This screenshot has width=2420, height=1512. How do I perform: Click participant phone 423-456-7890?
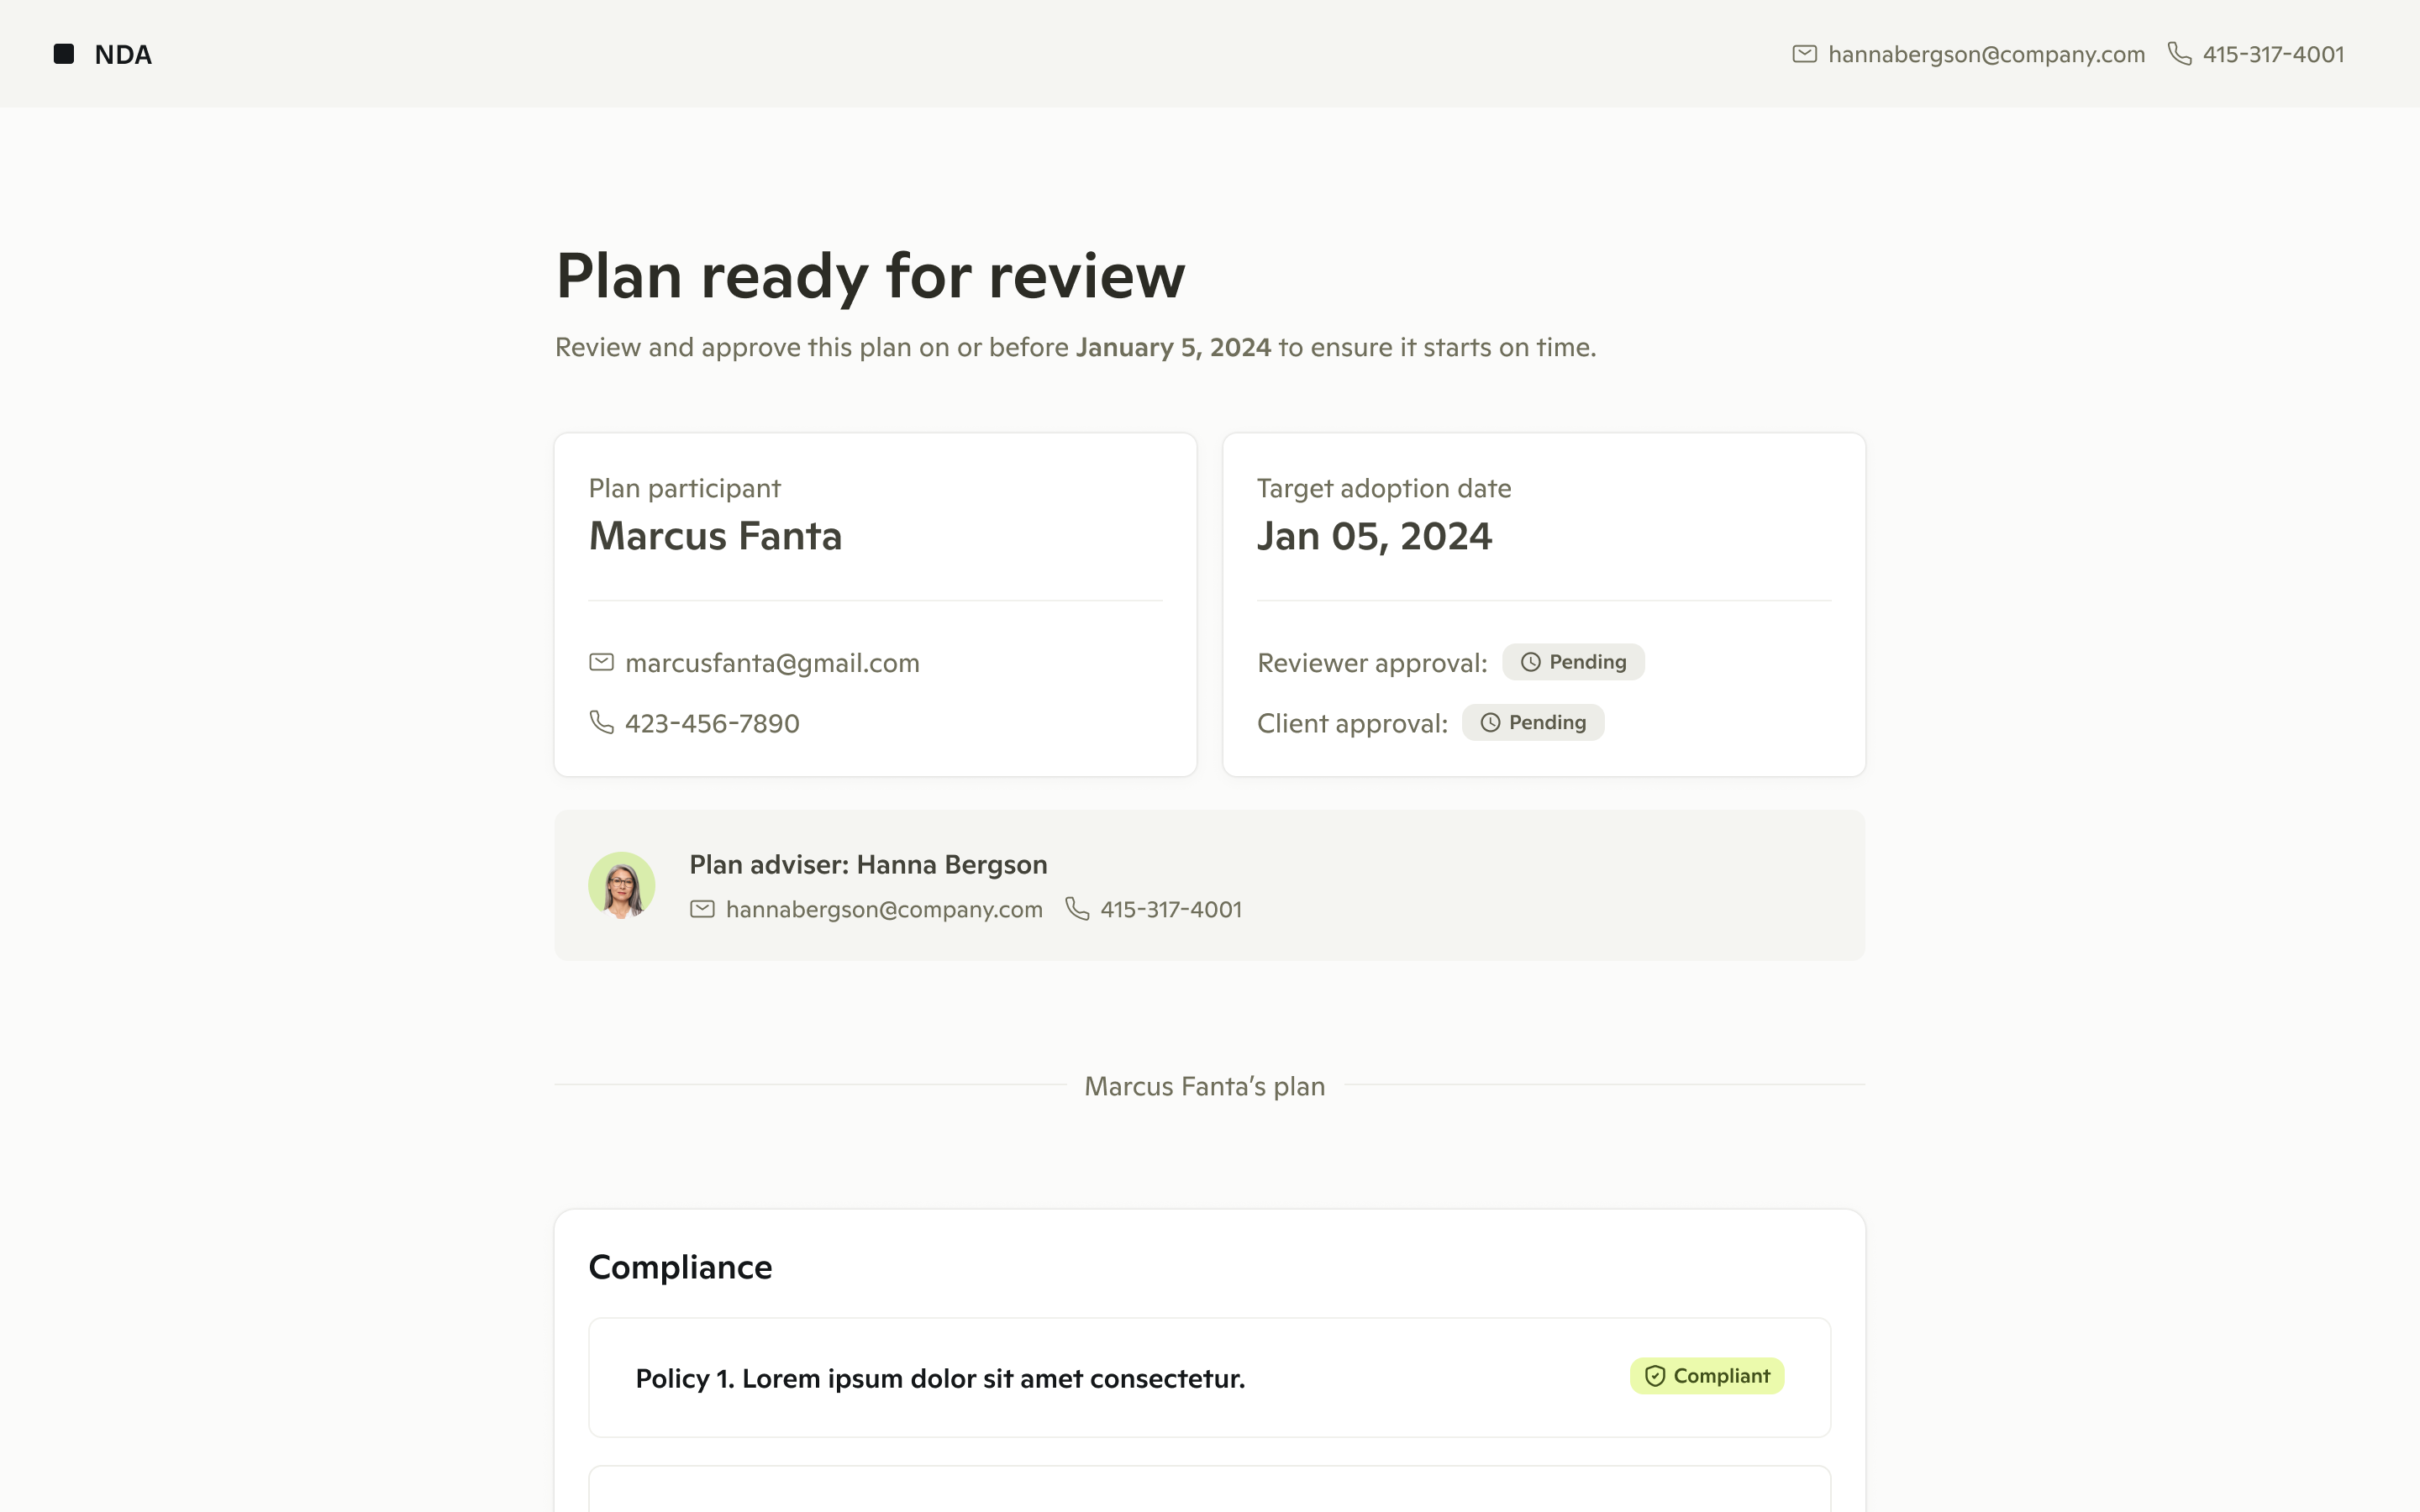click(712, 723)
